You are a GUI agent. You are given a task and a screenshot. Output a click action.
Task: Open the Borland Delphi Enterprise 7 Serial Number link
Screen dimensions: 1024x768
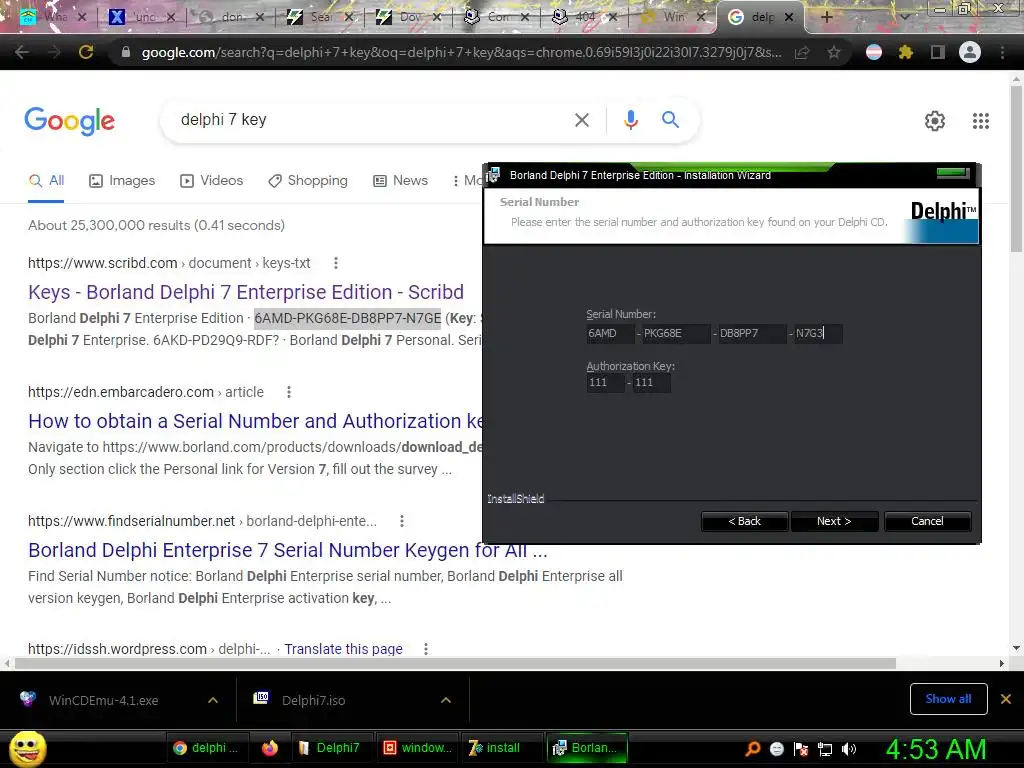288,550
